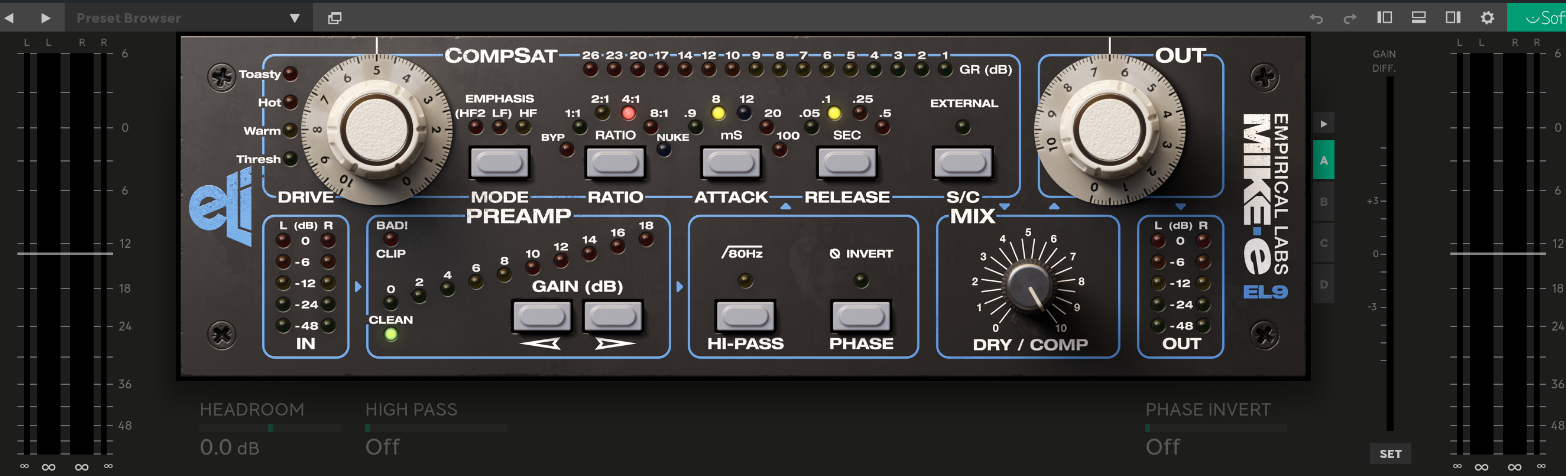This screenshot has height=476, width=1566.
Task: Click blue up triangle below OUT knob left
Action: (1053, 207)
